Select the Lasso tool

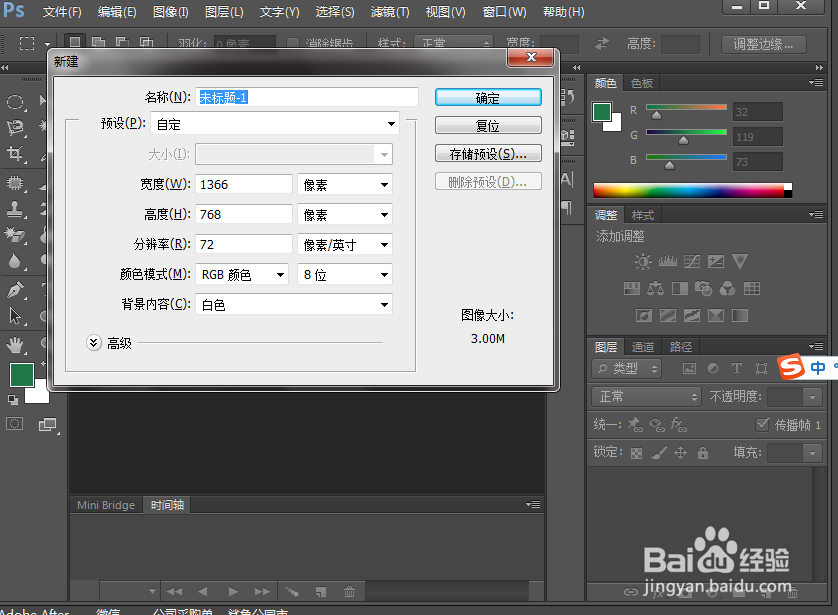[x=15, y=127]
